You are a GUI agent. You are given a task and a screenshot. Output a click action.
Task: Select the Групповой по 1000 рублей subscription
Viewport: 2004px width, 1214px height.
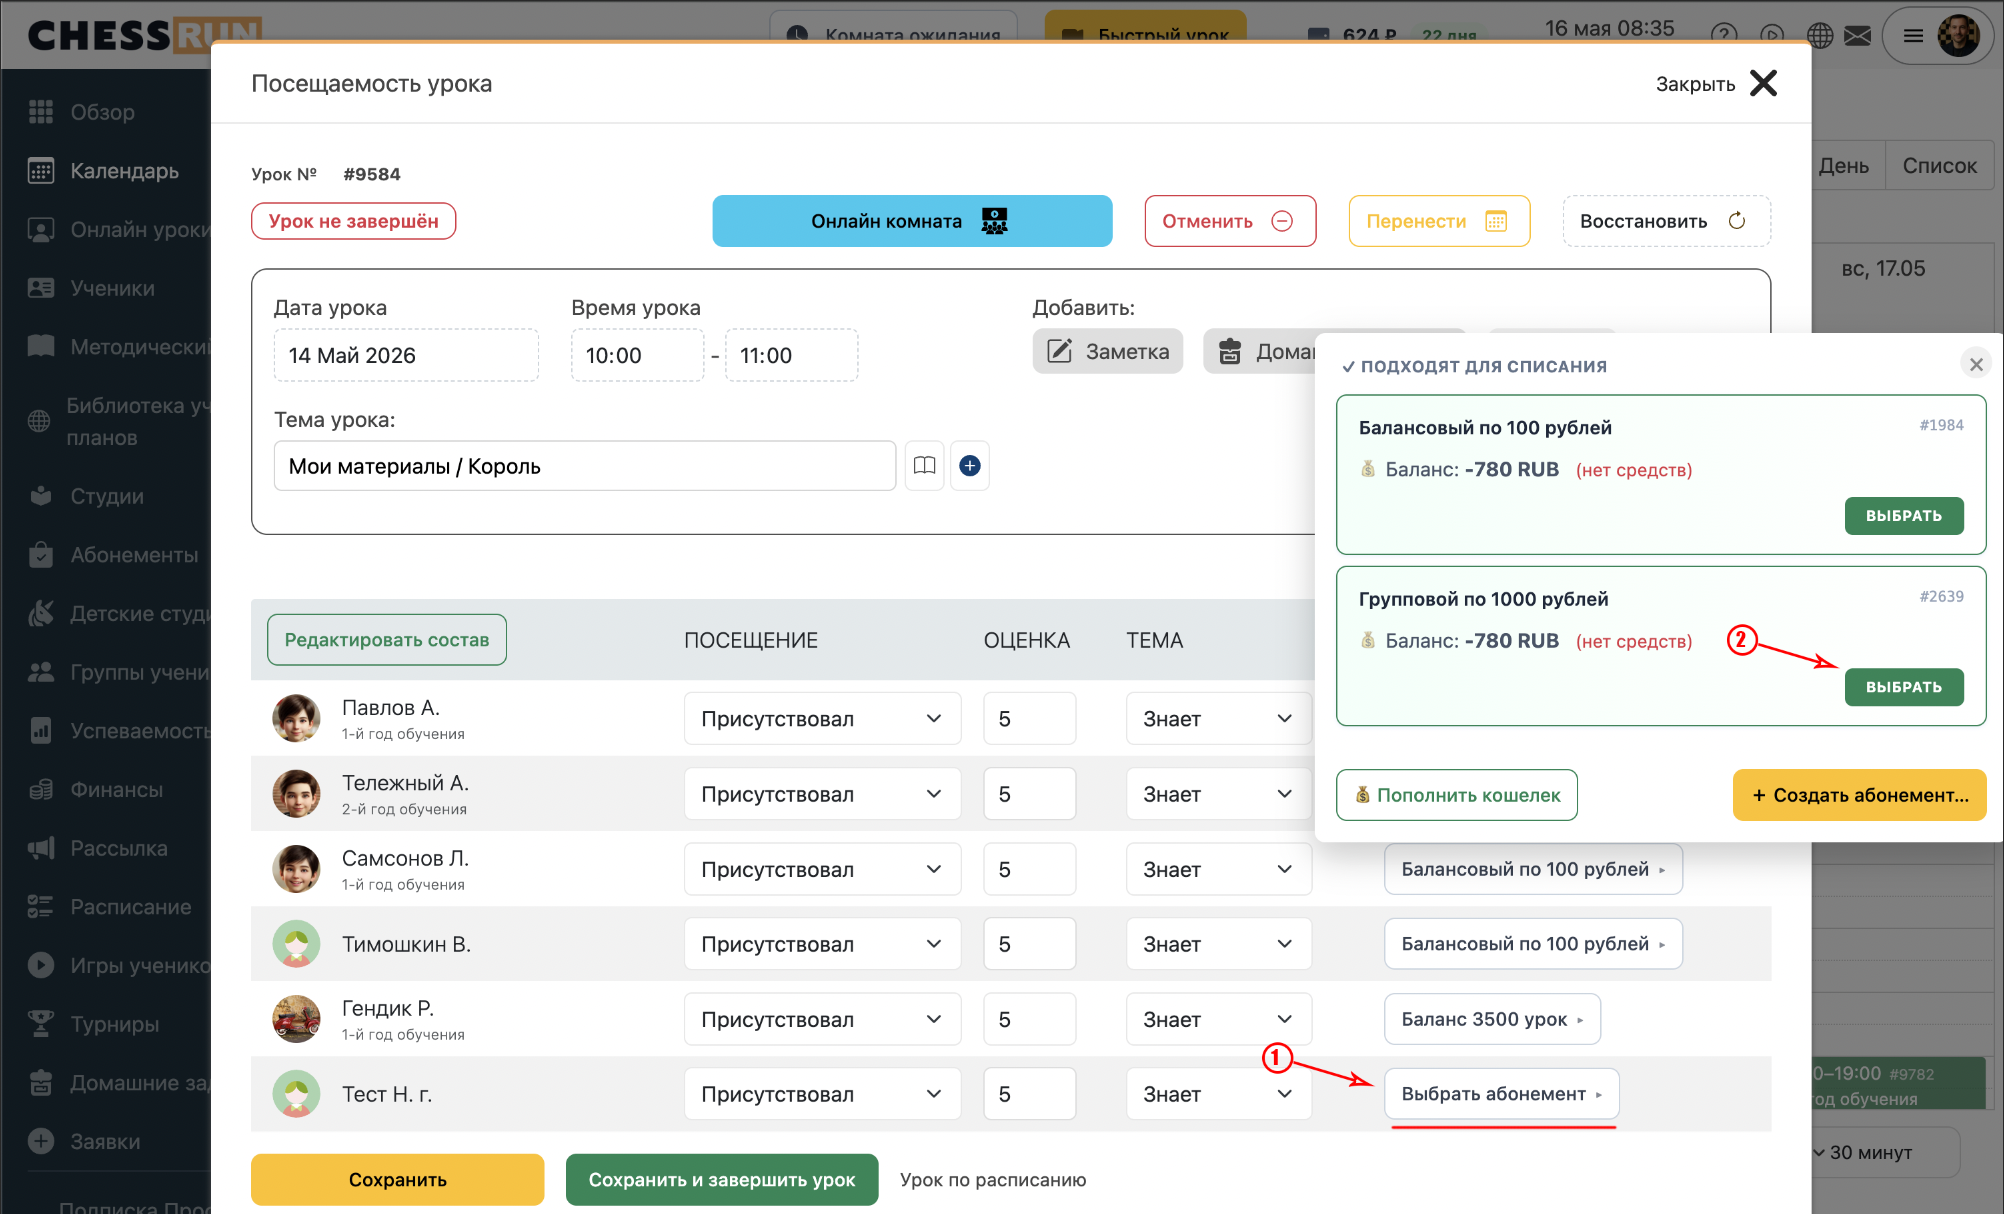pos(1903,687)
